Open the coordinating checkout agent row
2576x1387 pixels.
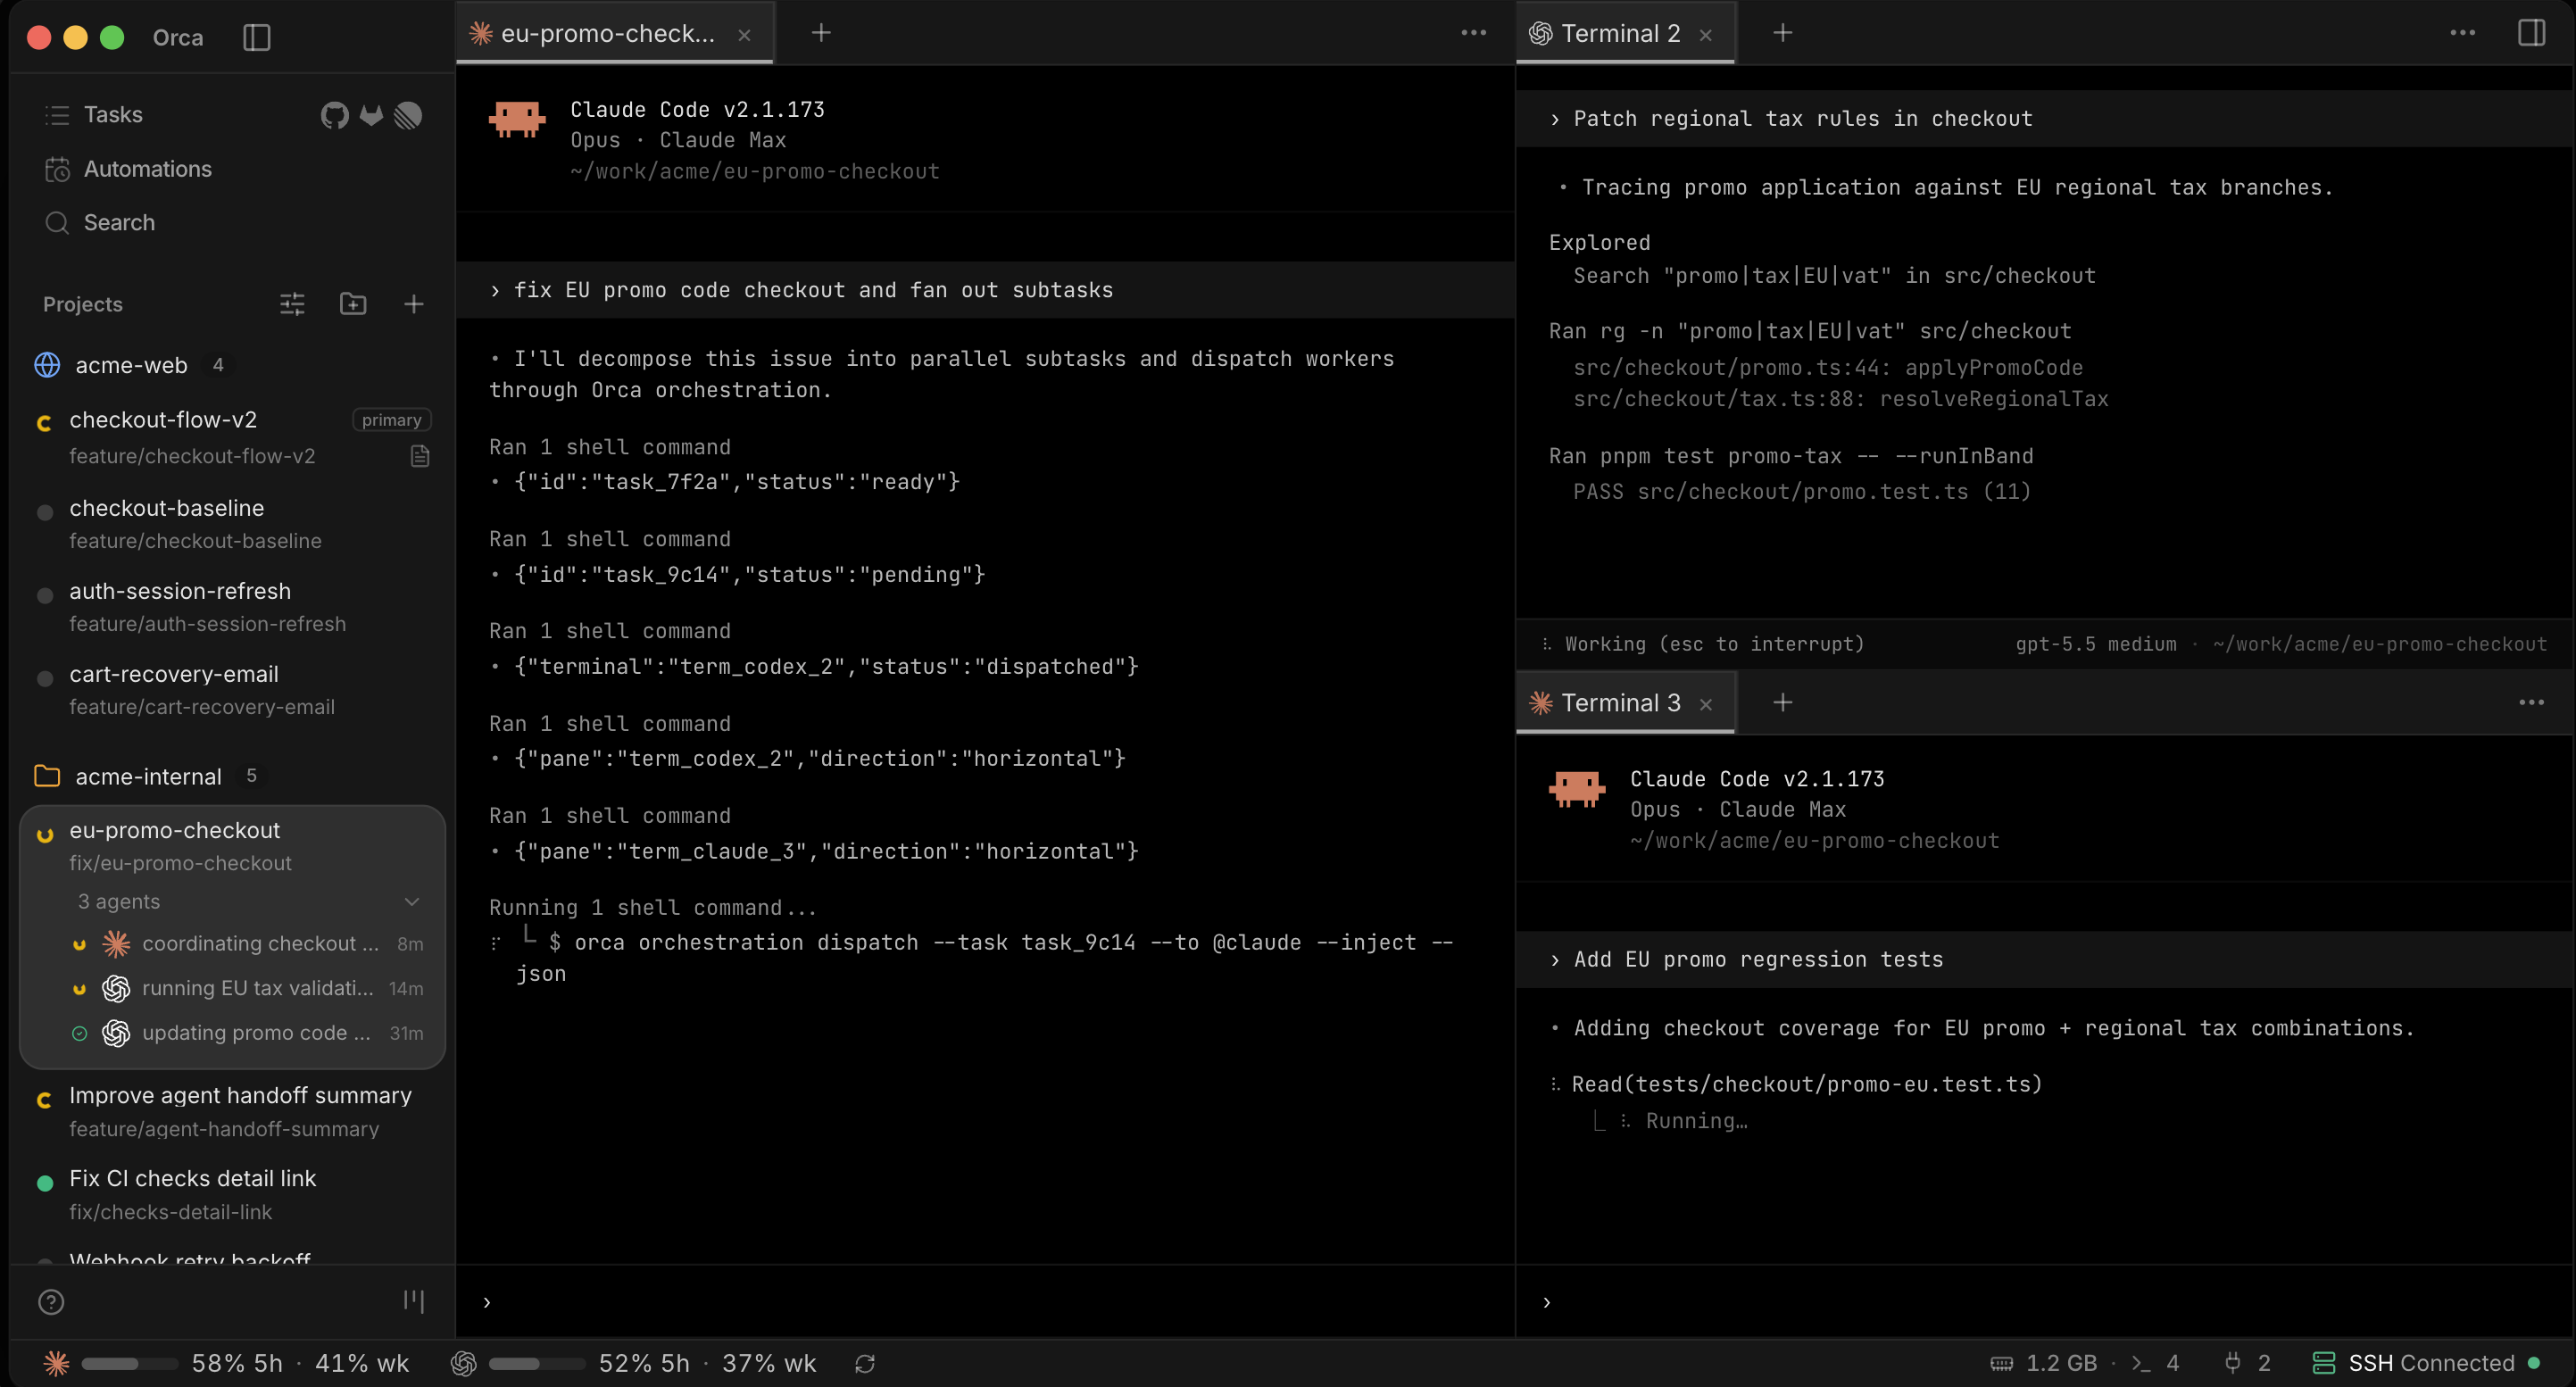coord(247,943)
